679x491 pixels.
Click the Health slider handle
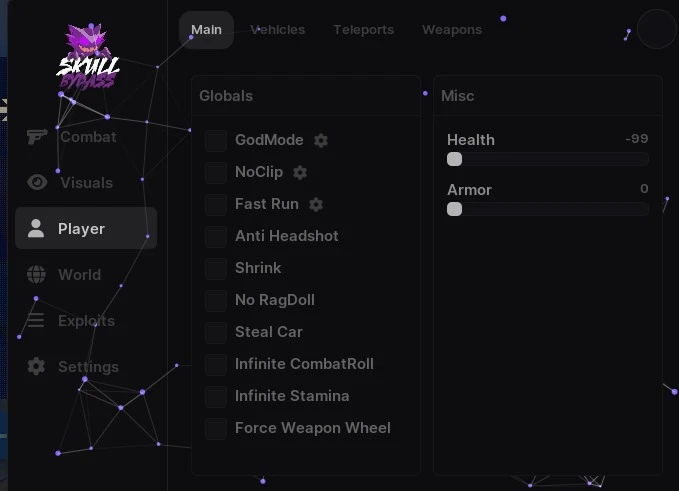[455, 159]
